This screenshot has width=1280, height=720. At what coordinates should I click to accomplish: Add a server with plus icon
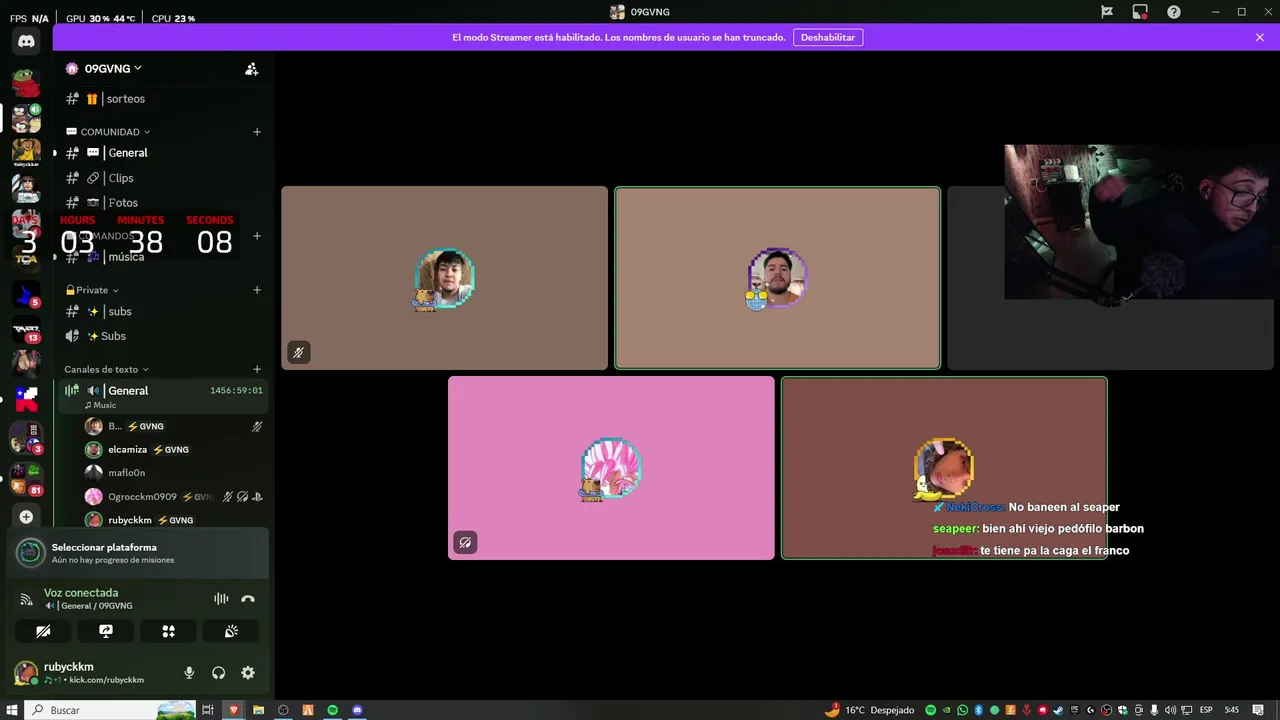click(26, 517)
